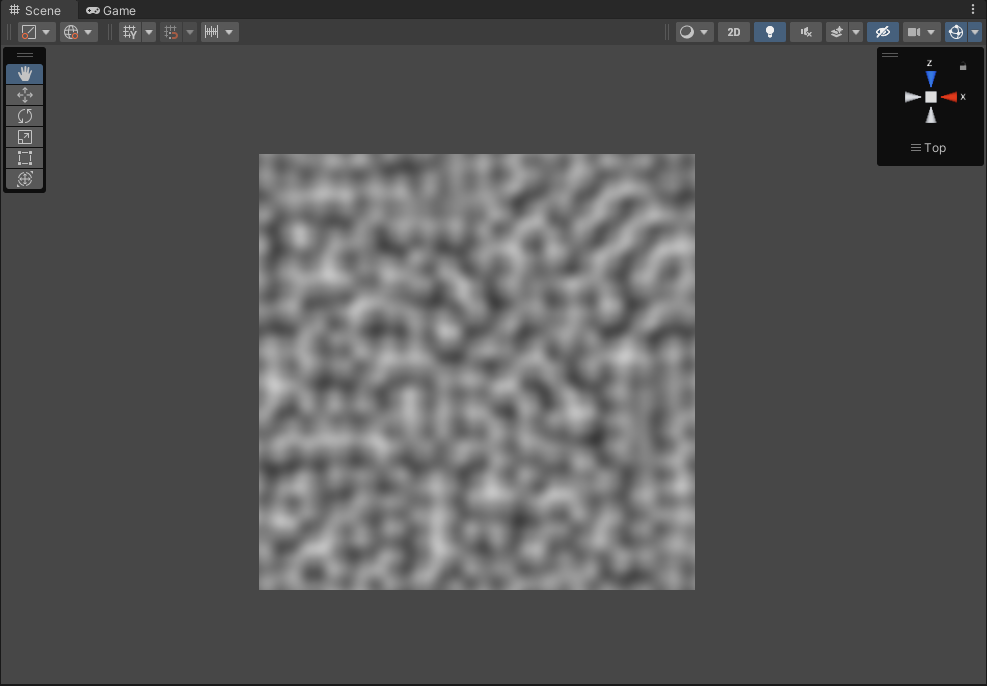Click the grid visibility icon
Image resolution: width=987 pixels, height=686 pixels.
[131, 31]
